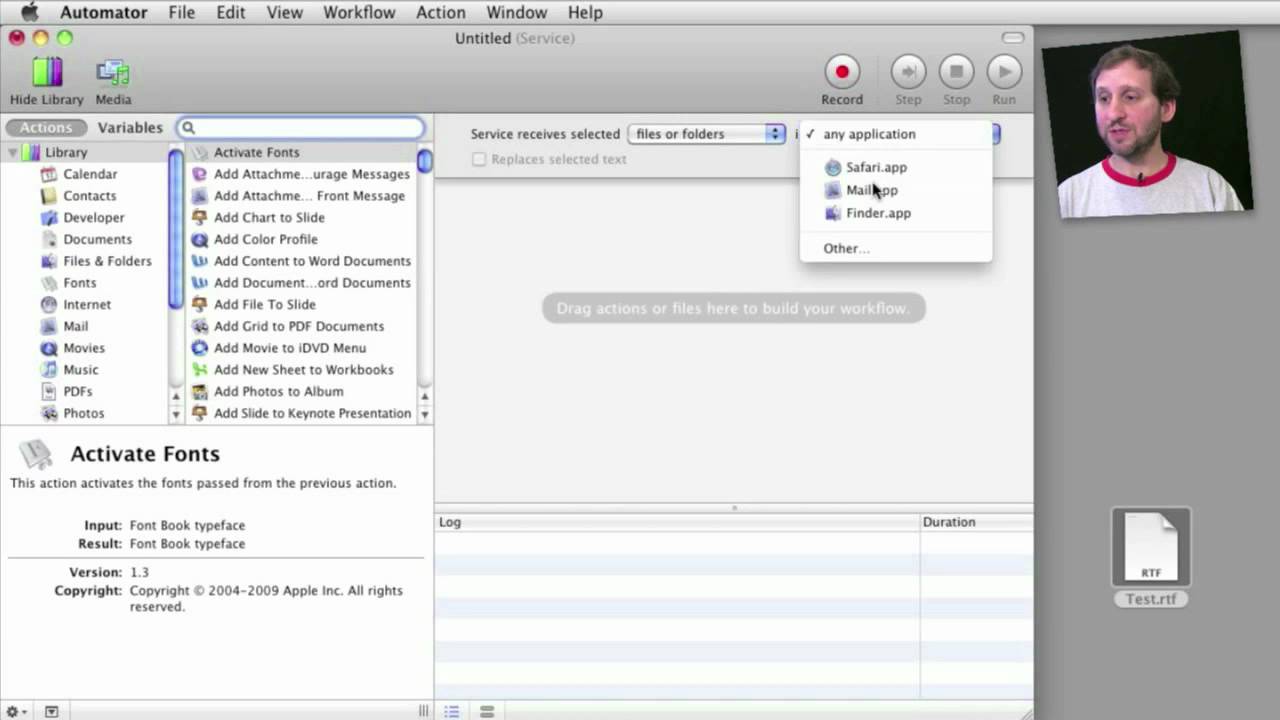Open the Workflow menu
Viewport: 1280px width, 720px height.
[x=359, y=12]
